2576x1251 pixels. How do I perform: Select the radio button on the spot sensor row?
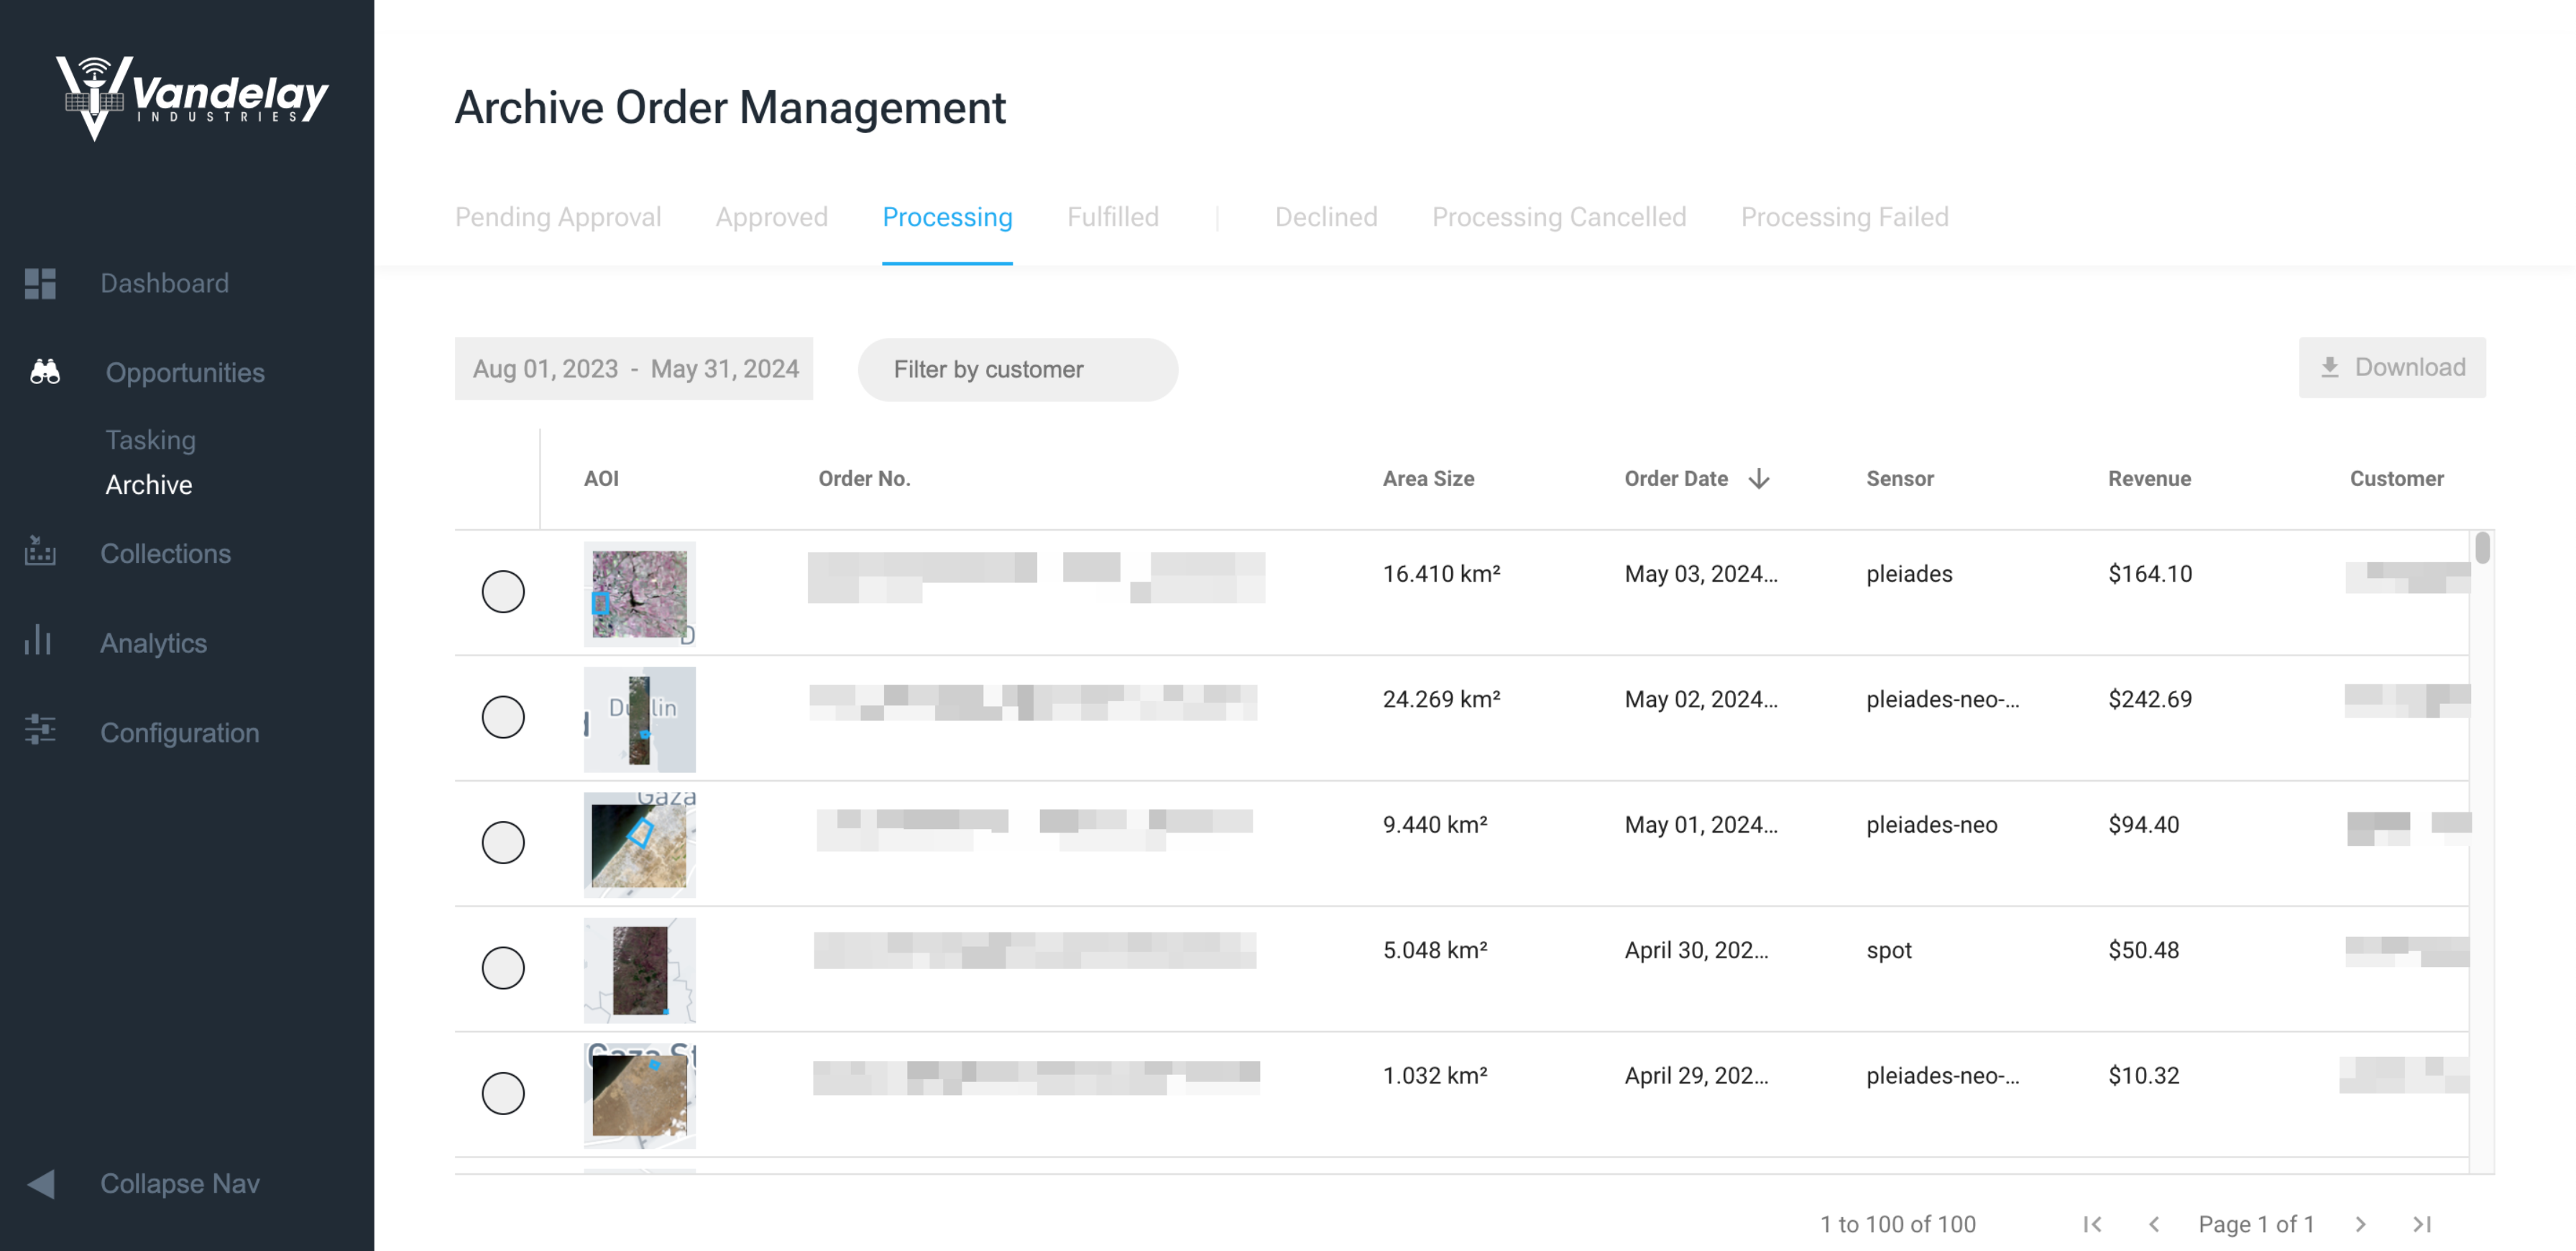pyautogui.click(x=504, y=967)
